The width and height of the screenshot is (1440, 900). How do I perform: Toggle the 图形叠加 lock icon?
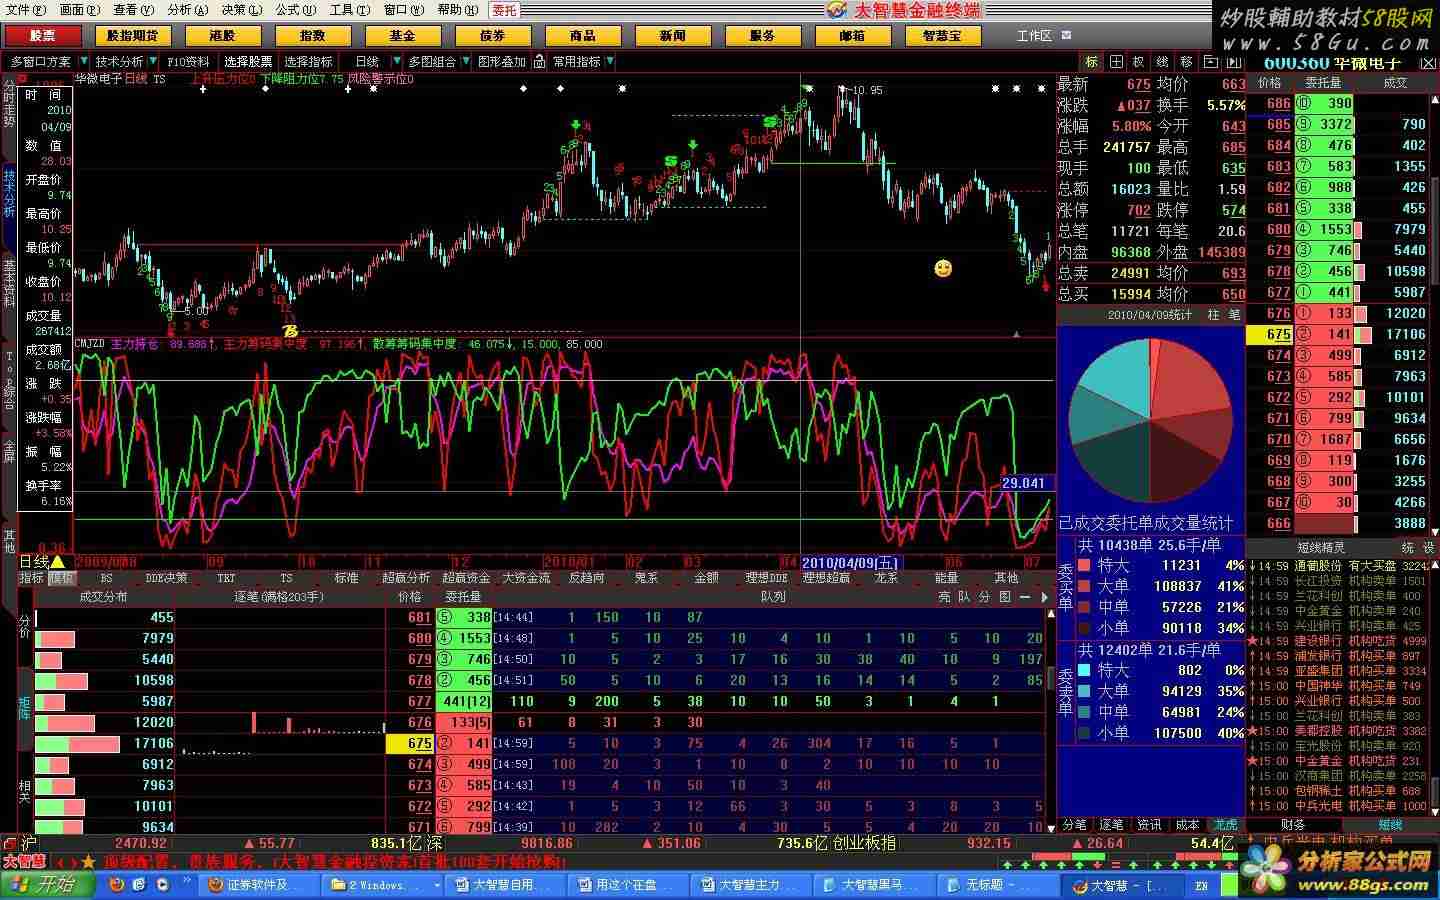click(539, 61)
